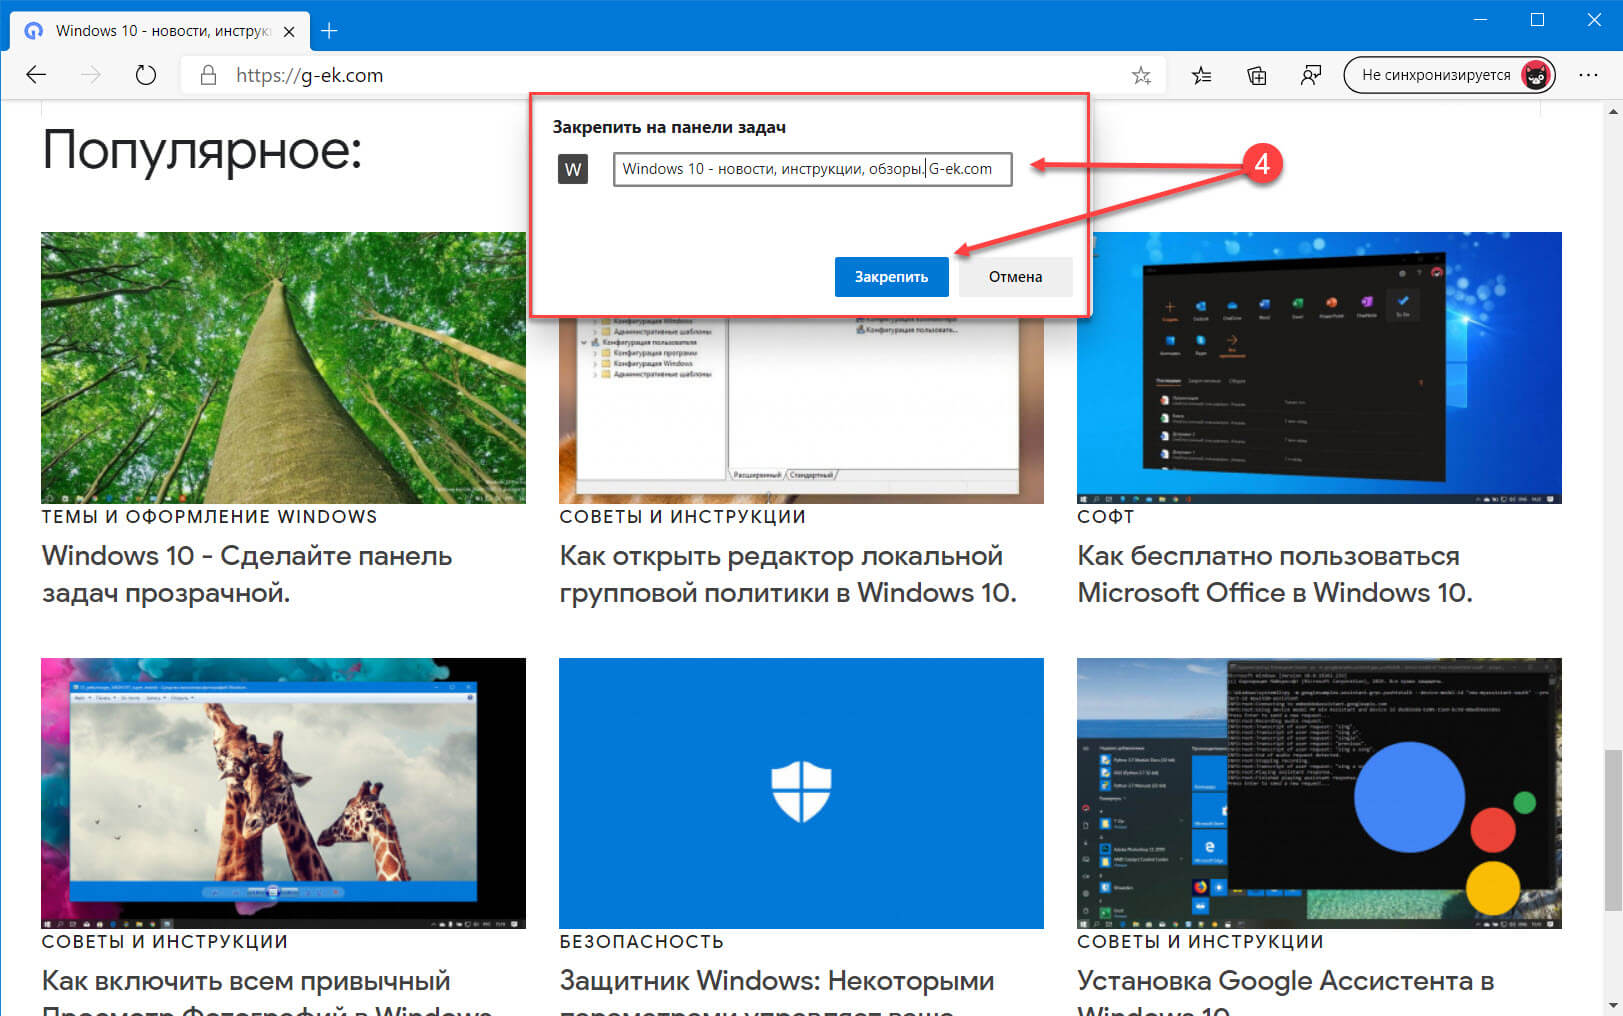Select the Windows 10 - новости tab

(160, 31)
